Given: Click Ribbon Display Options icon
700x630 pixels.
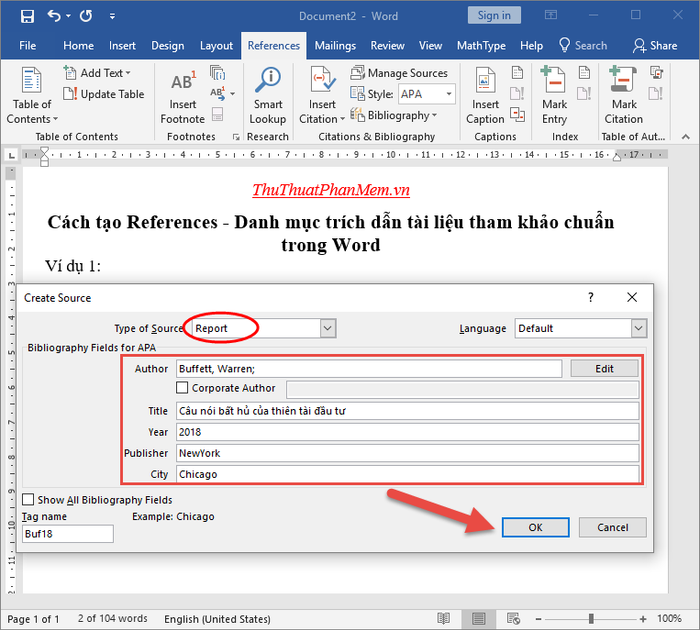Looking at the screenshot, I should click(551, 15).
